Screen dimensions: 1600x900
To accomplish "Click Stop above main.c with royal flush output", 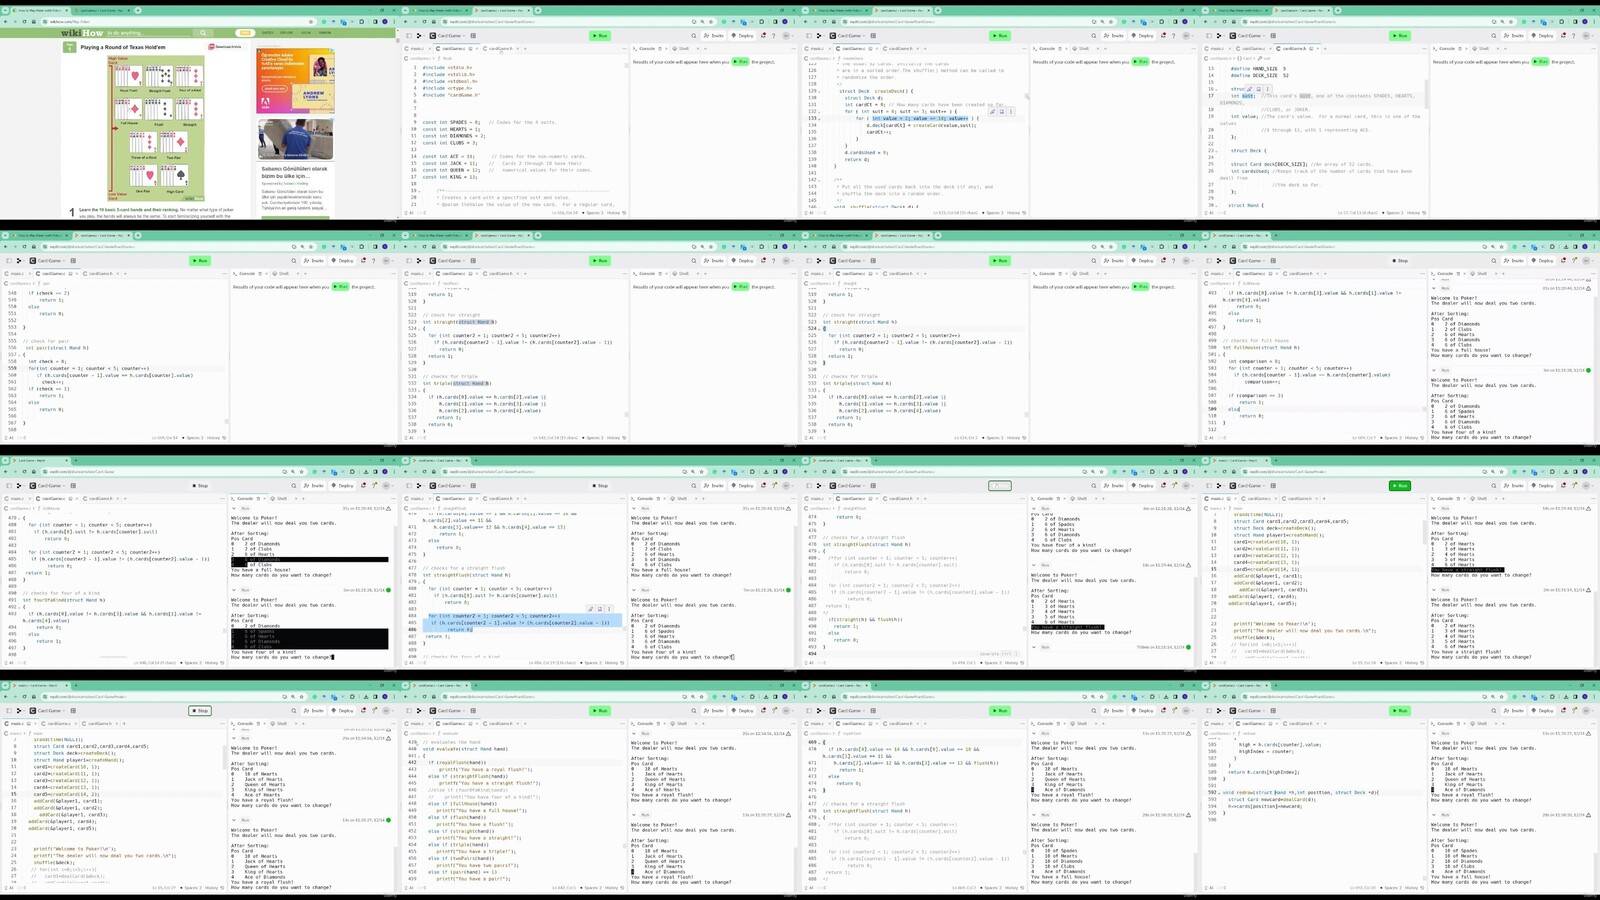I will click(x=201, y=711).
